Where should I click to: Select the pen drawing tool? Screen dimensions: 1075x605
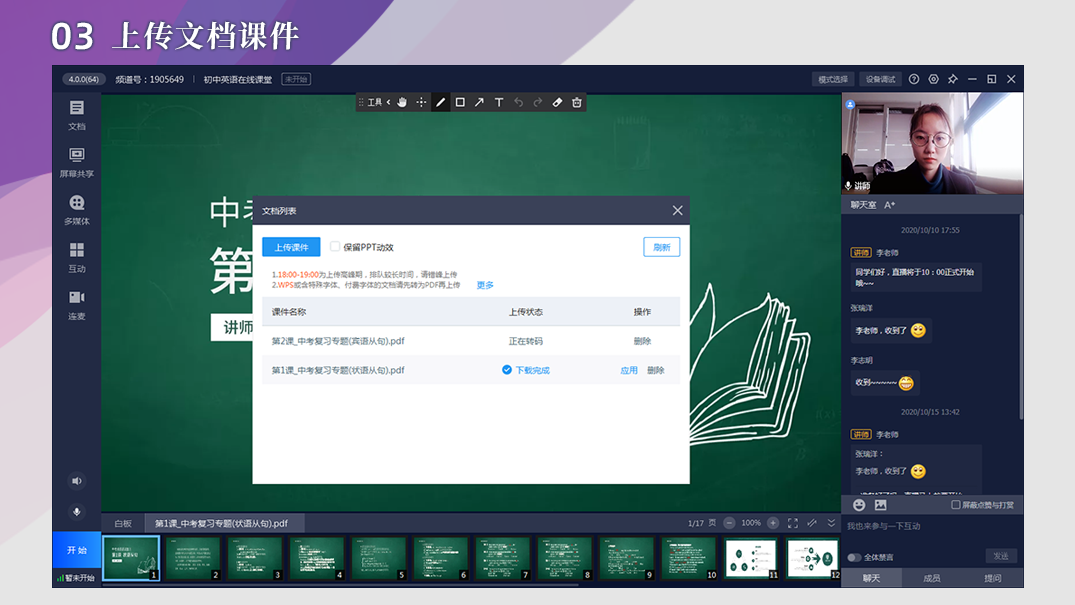(441, 102)
